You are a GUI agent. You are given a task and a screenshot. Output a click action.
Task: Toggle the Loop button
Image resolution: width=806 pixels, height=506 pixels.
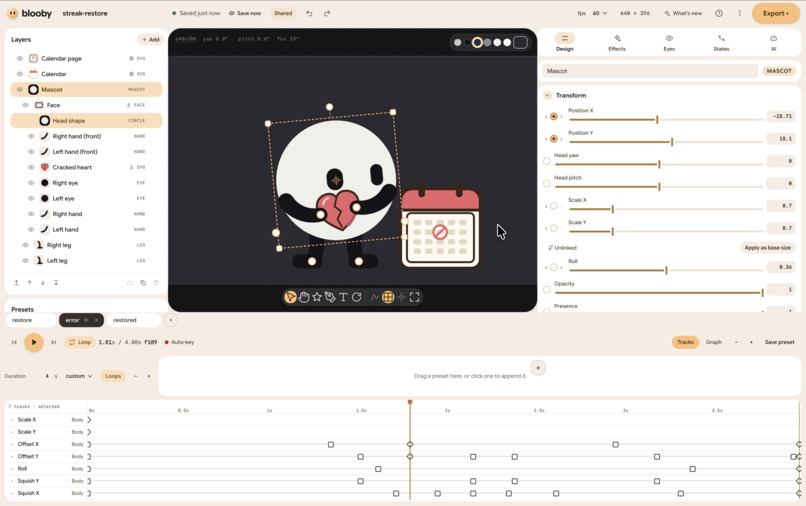pyautogui.click(x=80, y=342)
